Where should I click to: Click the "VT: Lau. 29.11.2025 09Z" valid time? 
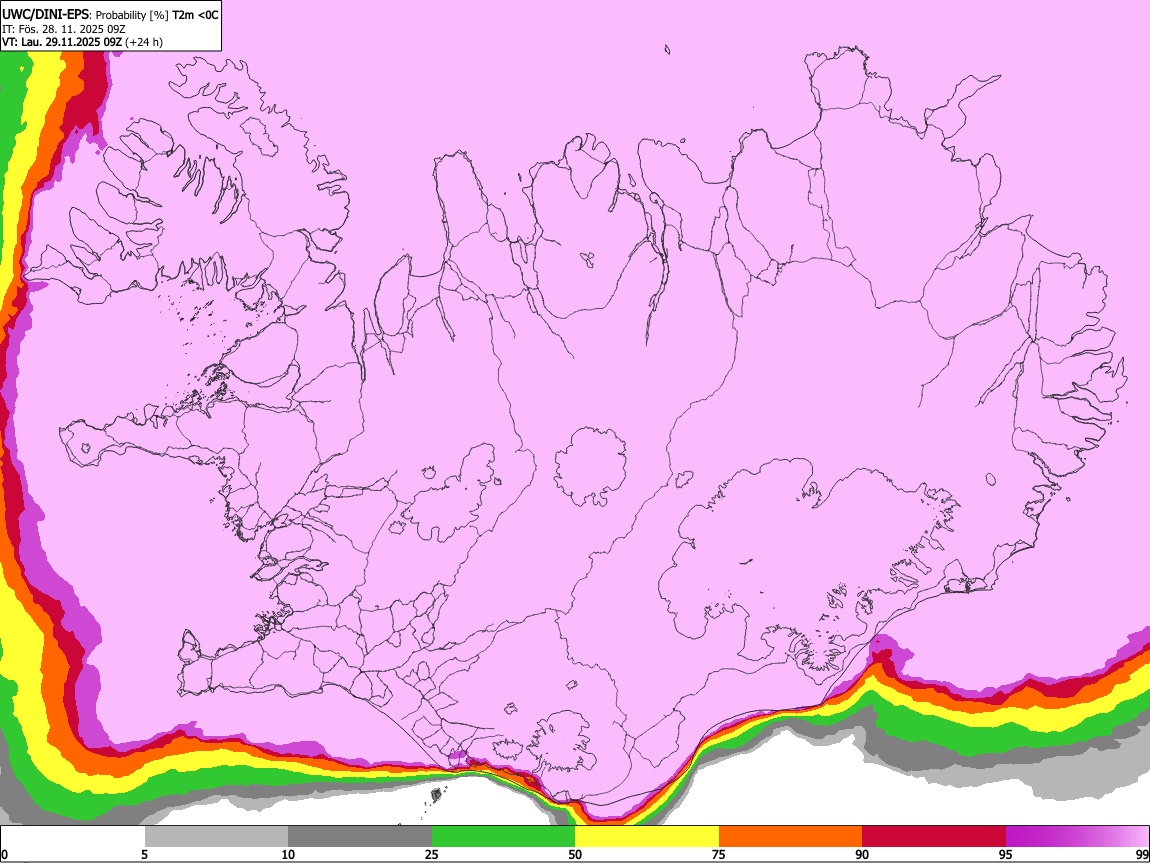click(62, 42)
